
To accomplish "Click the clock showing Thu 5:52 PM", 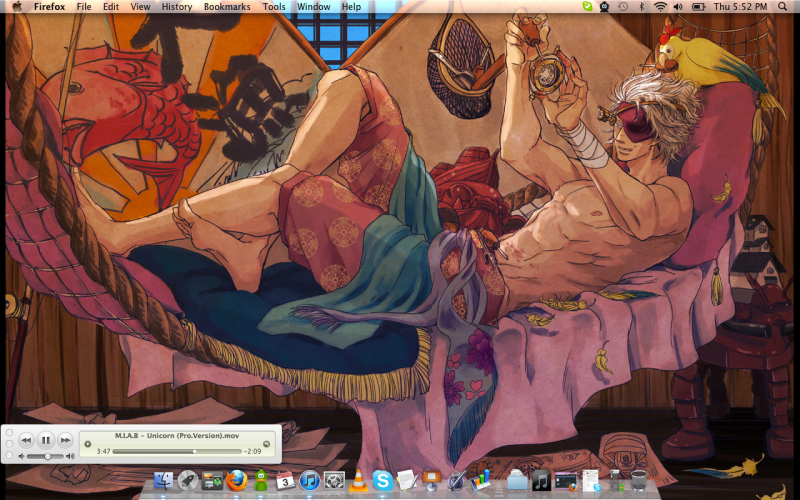I will 740,7.
